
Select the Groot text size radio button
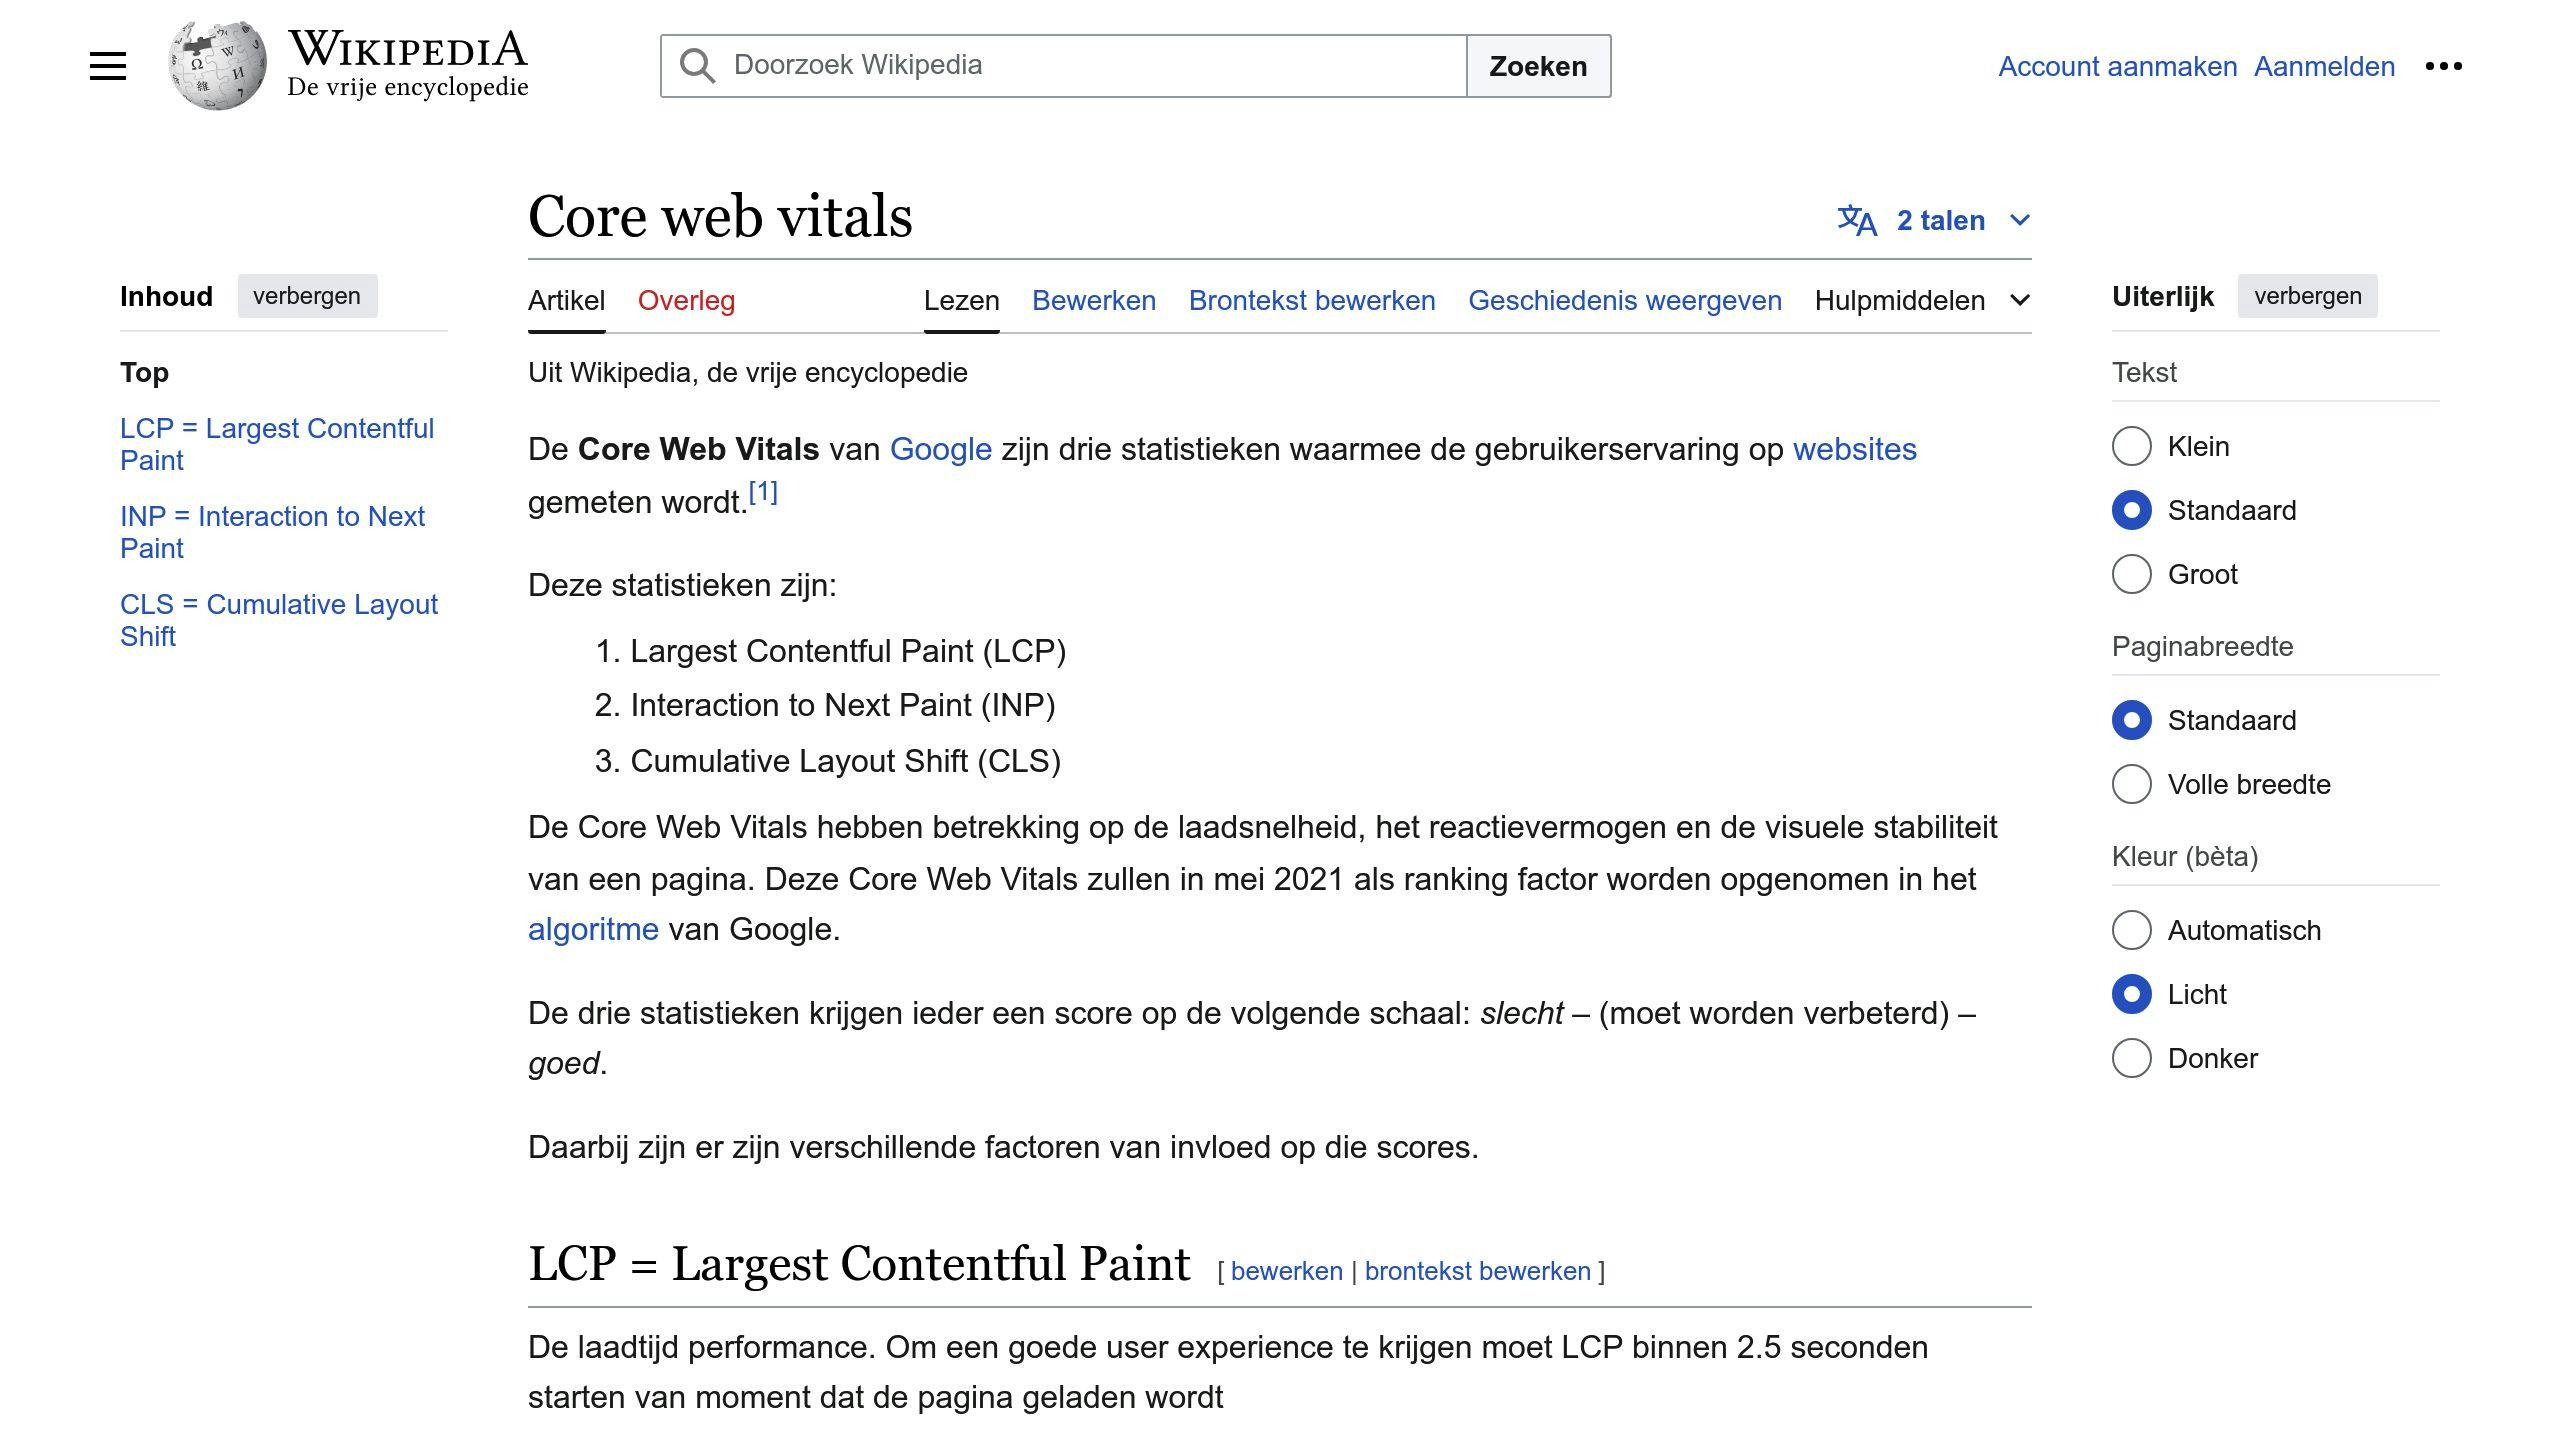[x=2131, y=573]
